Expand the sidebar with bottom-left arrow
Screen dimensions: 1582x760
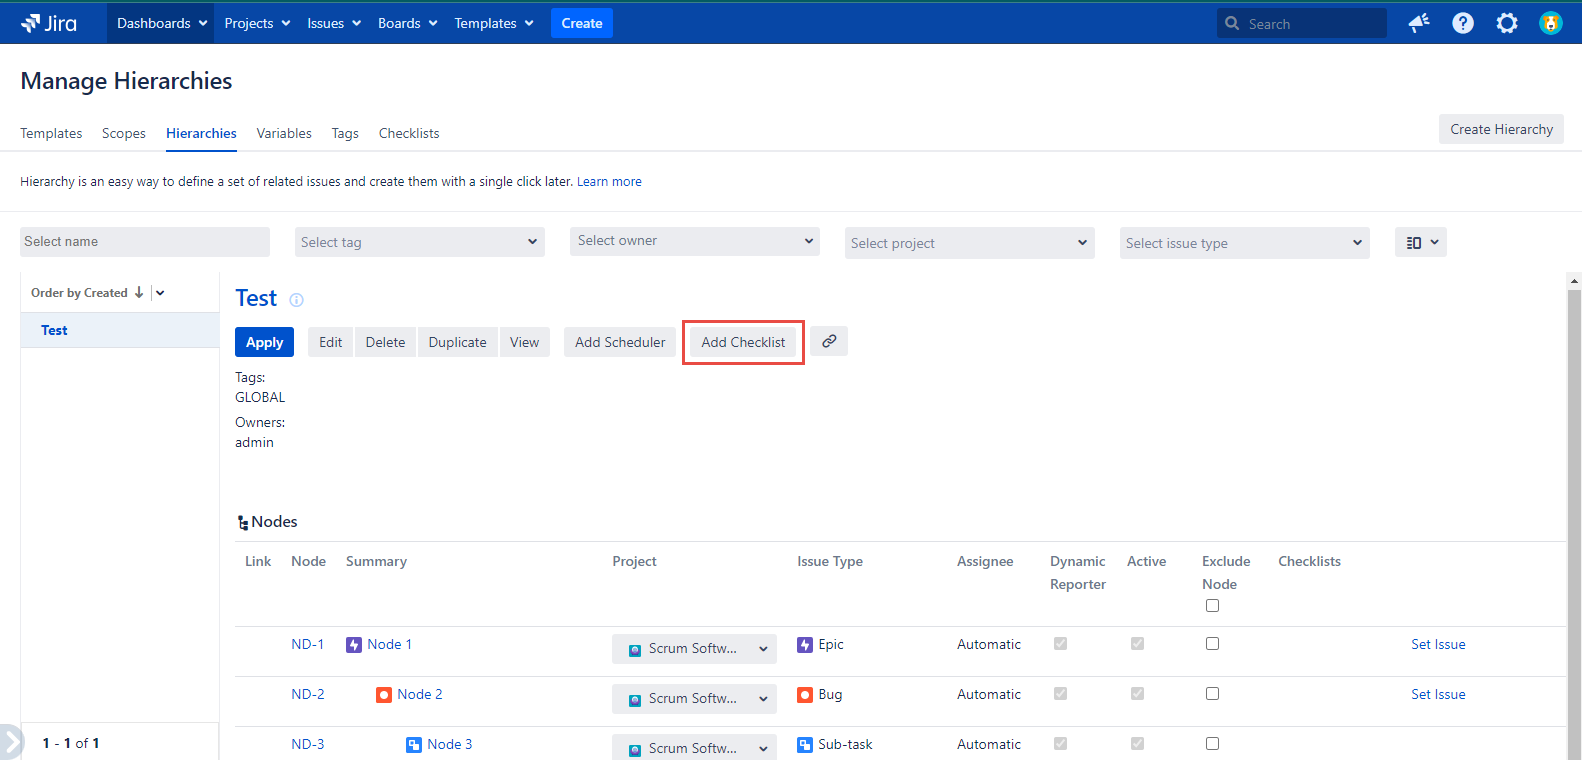11,742
